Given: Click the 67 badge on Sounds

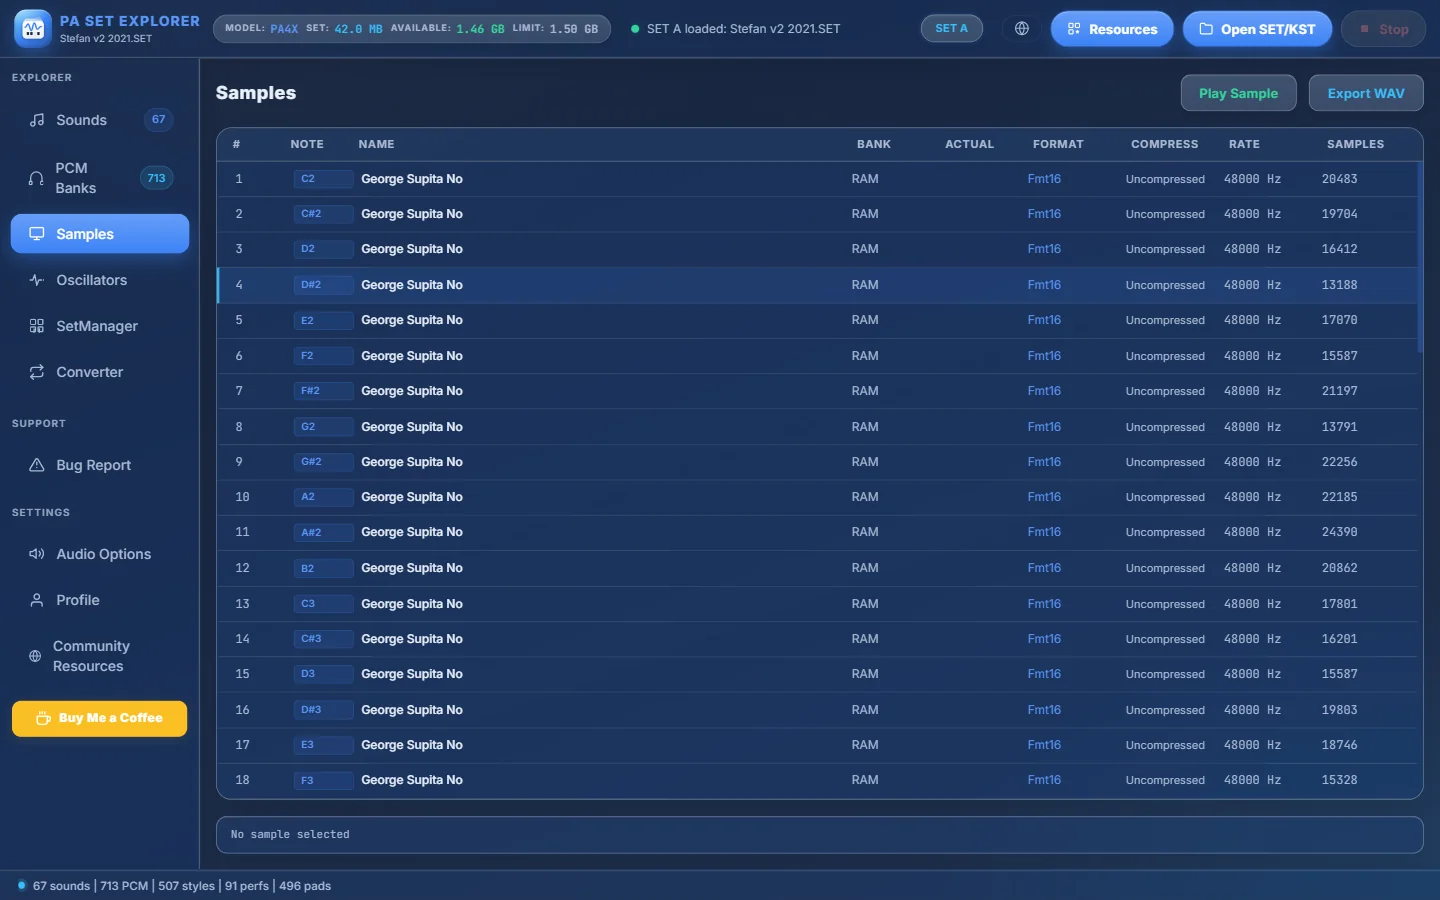Looking at the screenshot, I should pyautogui.click(x=158, y=120).
